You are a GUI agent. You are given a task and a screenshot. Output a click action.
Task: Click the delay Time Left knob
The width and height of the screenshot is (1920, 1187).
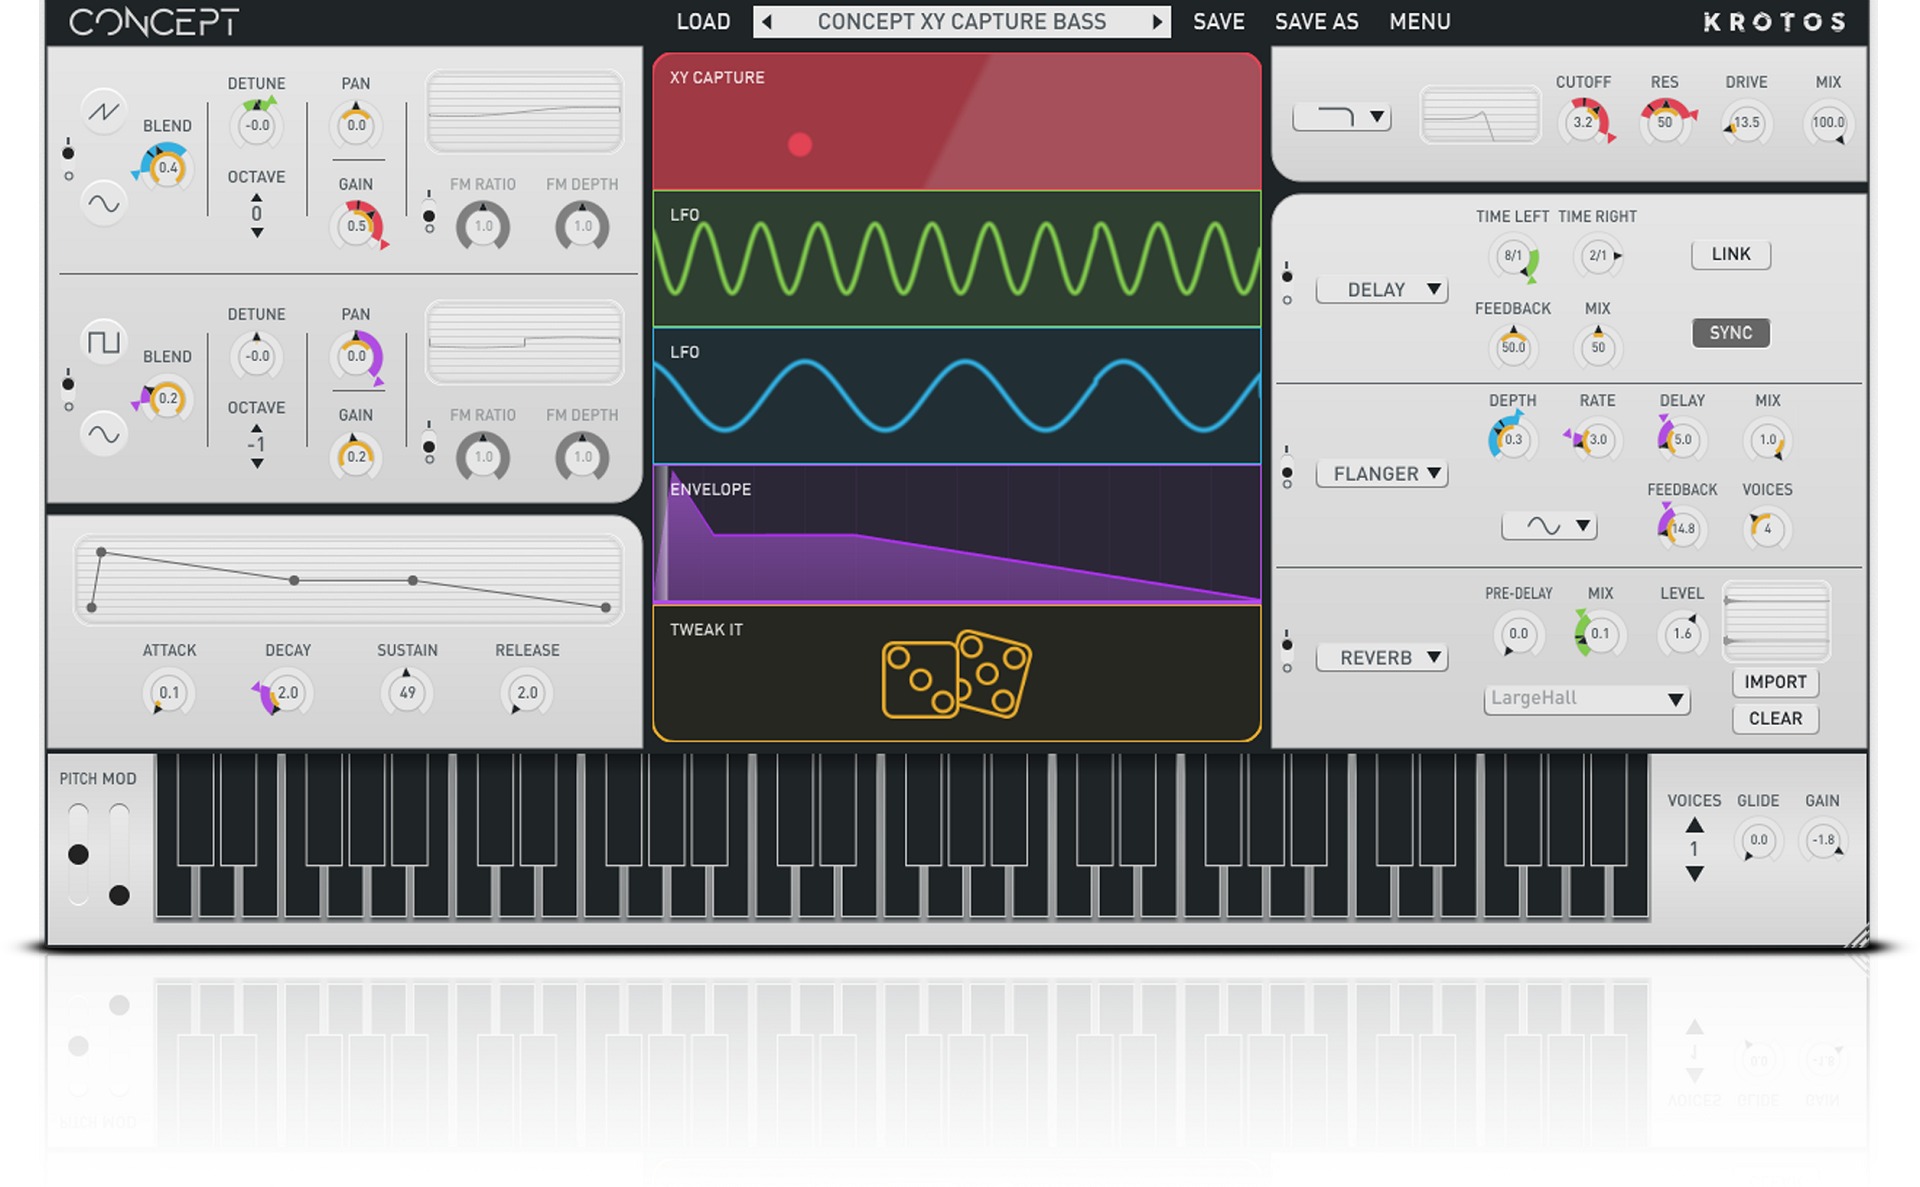1513,256
